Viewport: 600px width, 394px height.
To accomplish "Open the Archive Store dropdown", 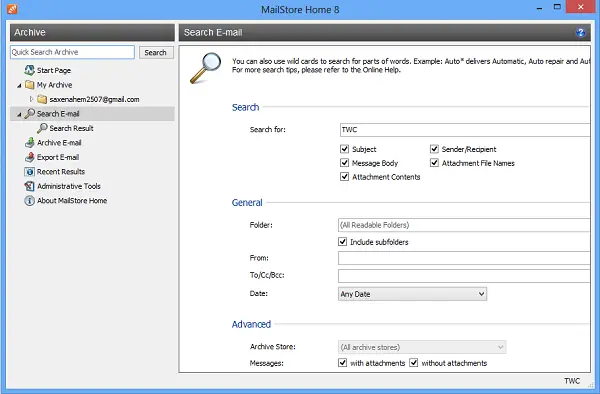I will tap(422, 347).
